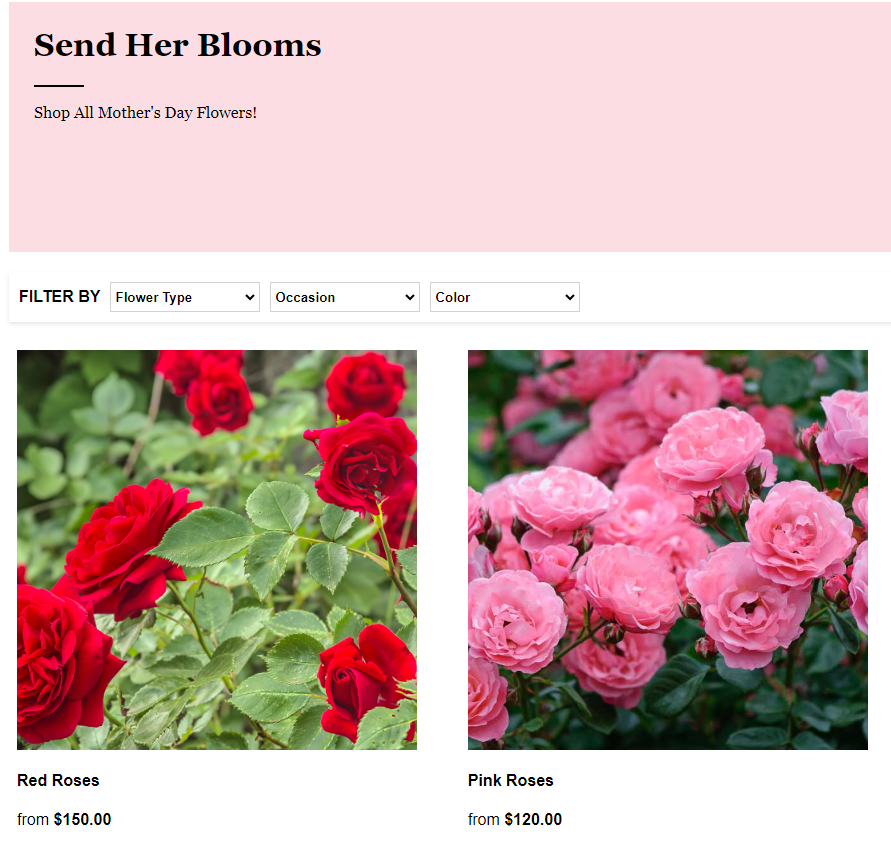The height and width of the screenshot is (841, 891).
Task: Click the chevron arrow on Occasion select
Action: [x=410, y=297]
